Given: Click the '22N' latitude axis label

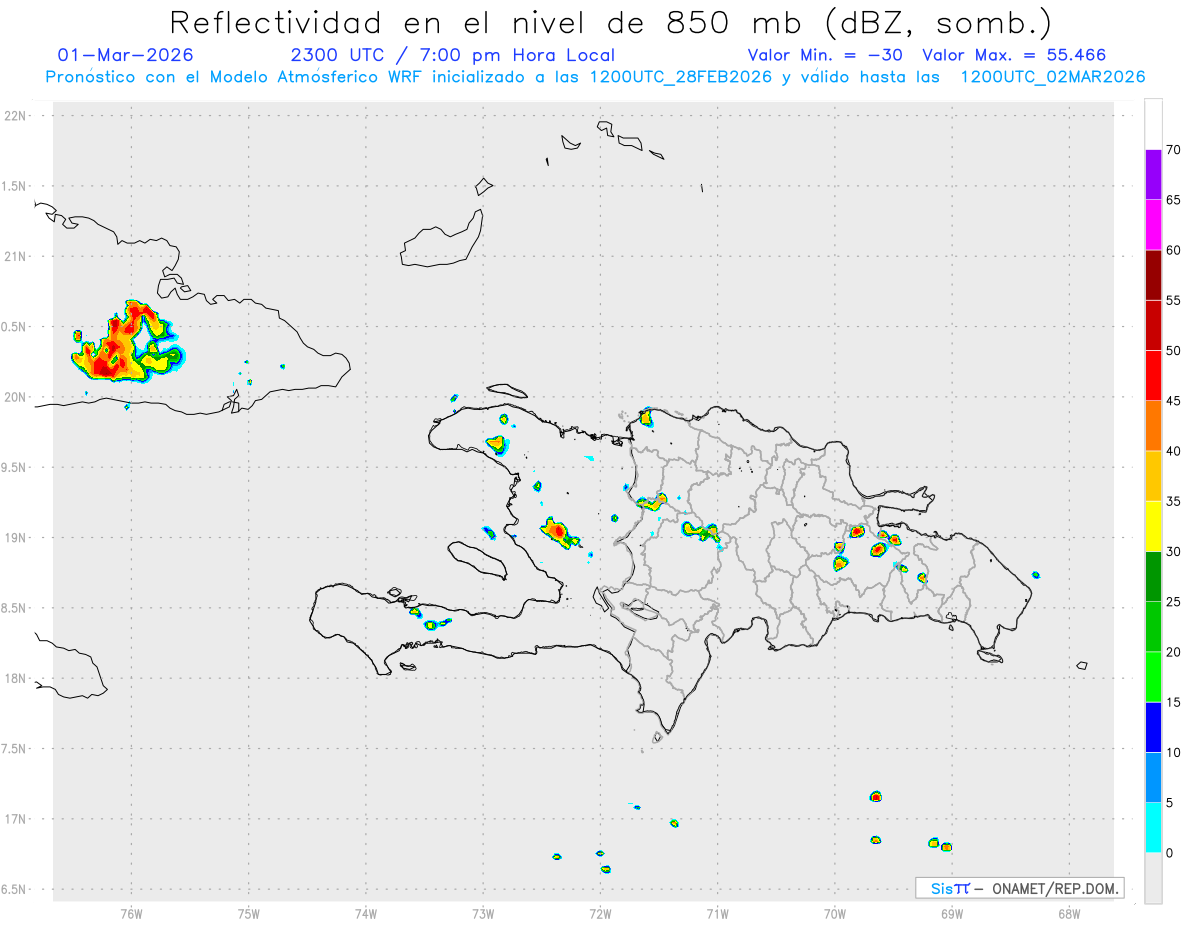Looking at the screenshot, I should [x=15, y=116].
